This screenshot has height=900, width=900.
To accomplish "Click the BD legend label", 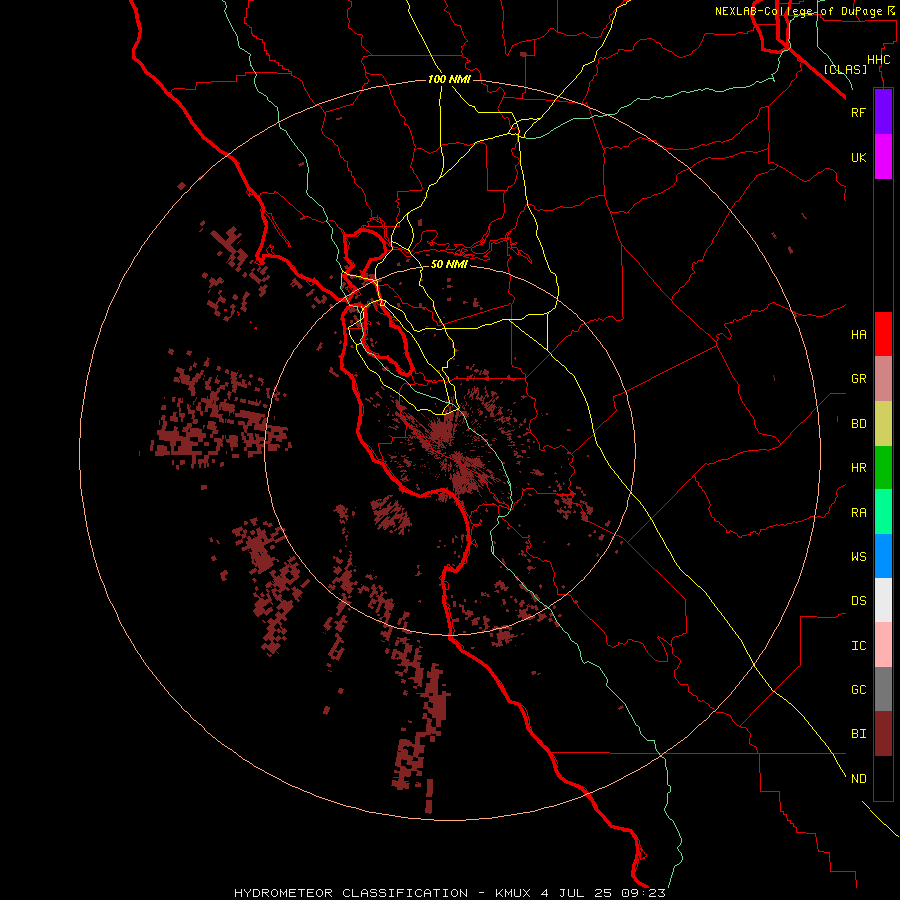I will [858, 424].
